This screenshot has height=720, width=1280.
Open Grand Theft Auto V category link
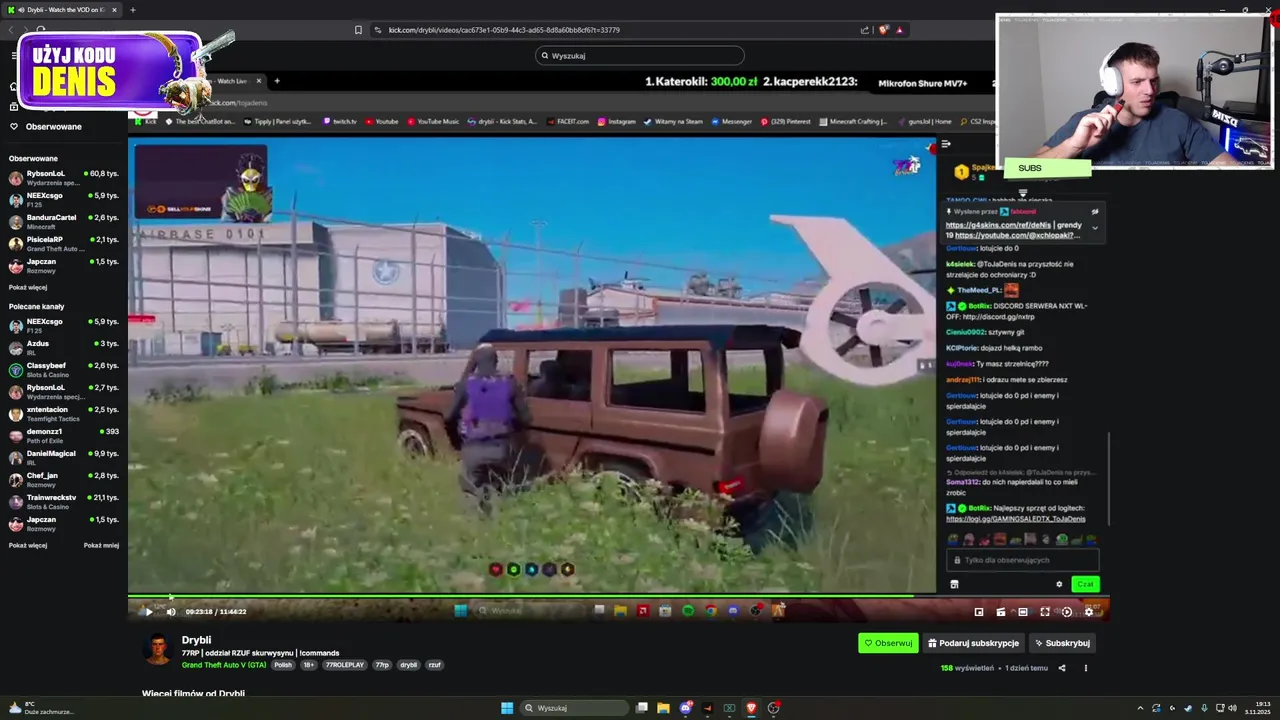tap(224, 665)
